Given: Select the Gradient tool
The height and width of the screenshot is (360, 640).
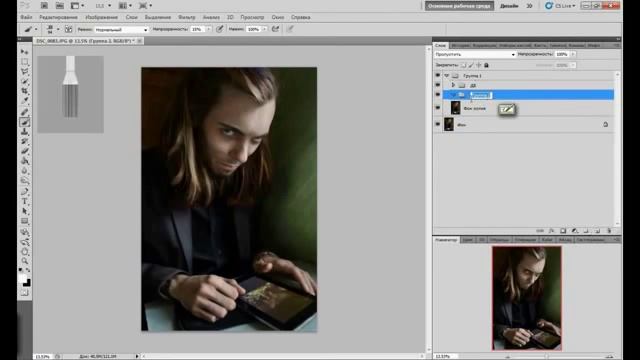Looking at the screenshot, I should (x=25, y=161).
